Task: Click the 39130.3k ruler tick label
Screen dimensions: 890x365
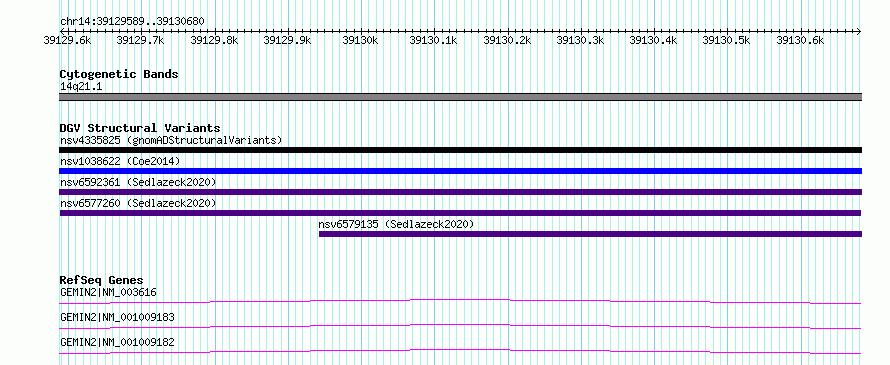Action: tap(580, 40)
